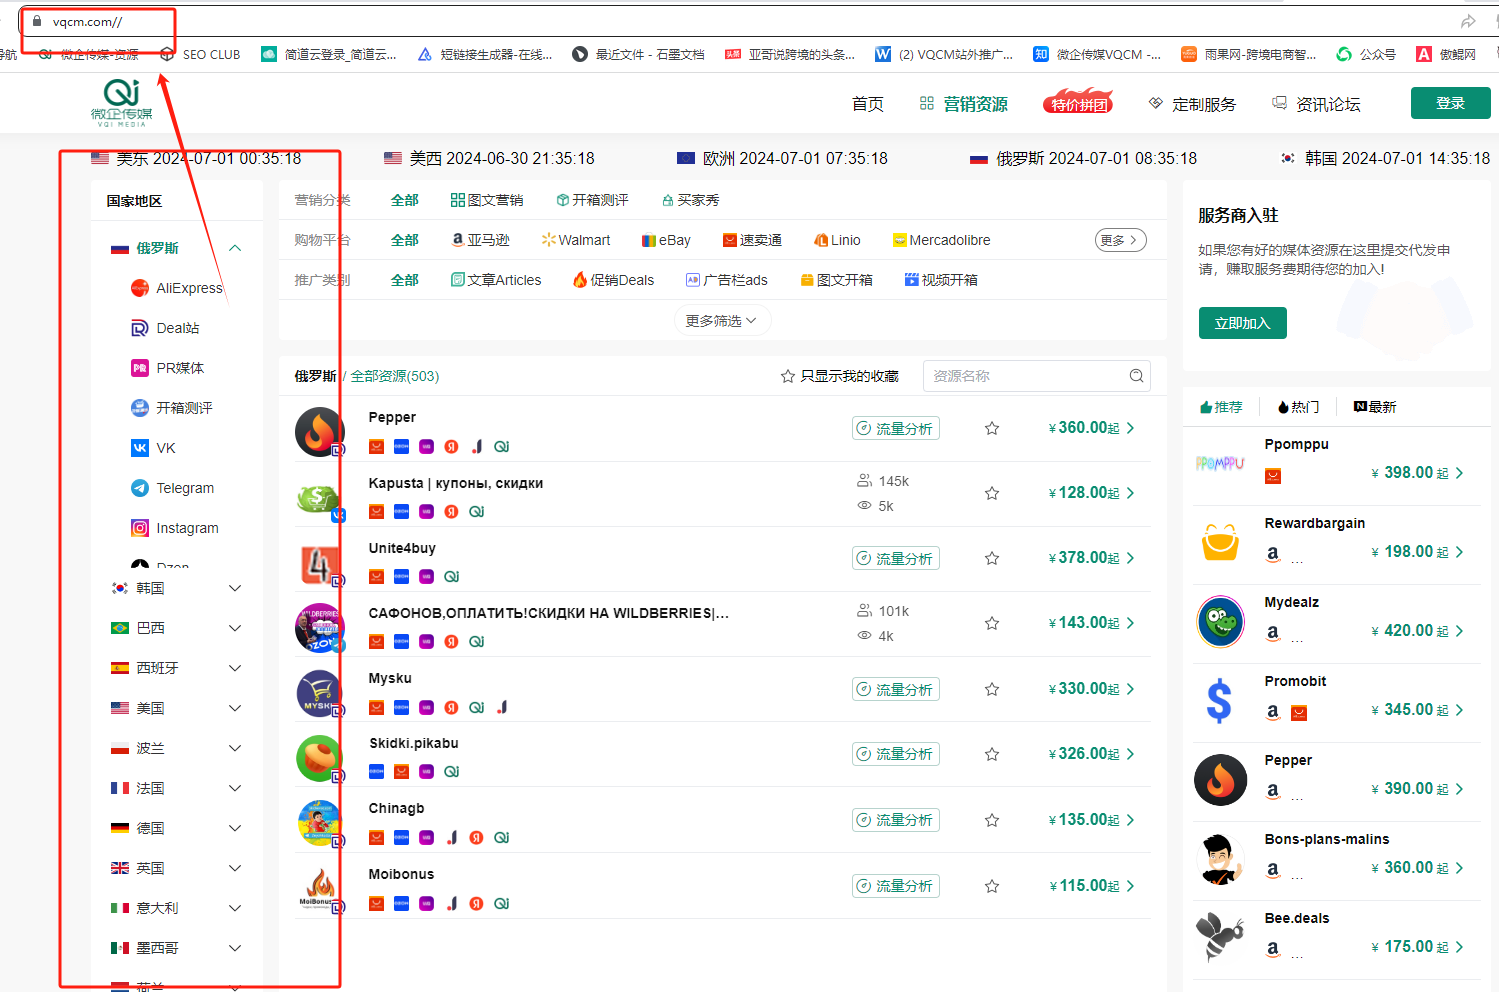Filter by 开箱测评 marketing category
This screenshot has height=992, width=1499.
(x=593, y=200)
